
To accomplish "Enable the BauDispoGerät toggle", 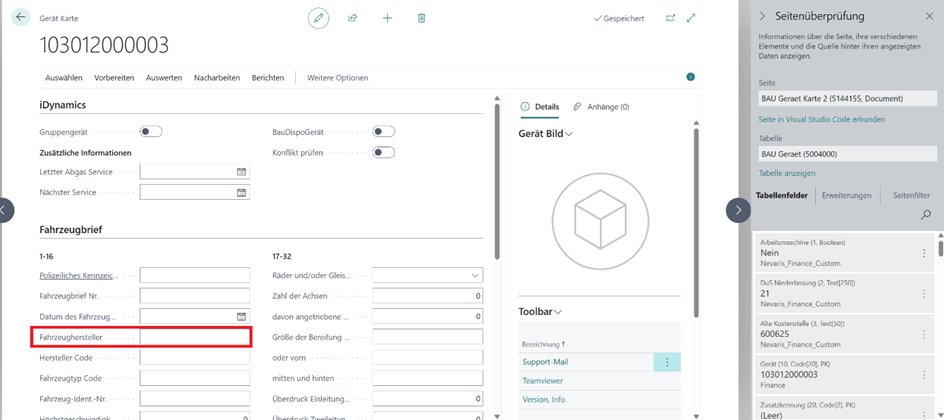I will tap(383, 131).
